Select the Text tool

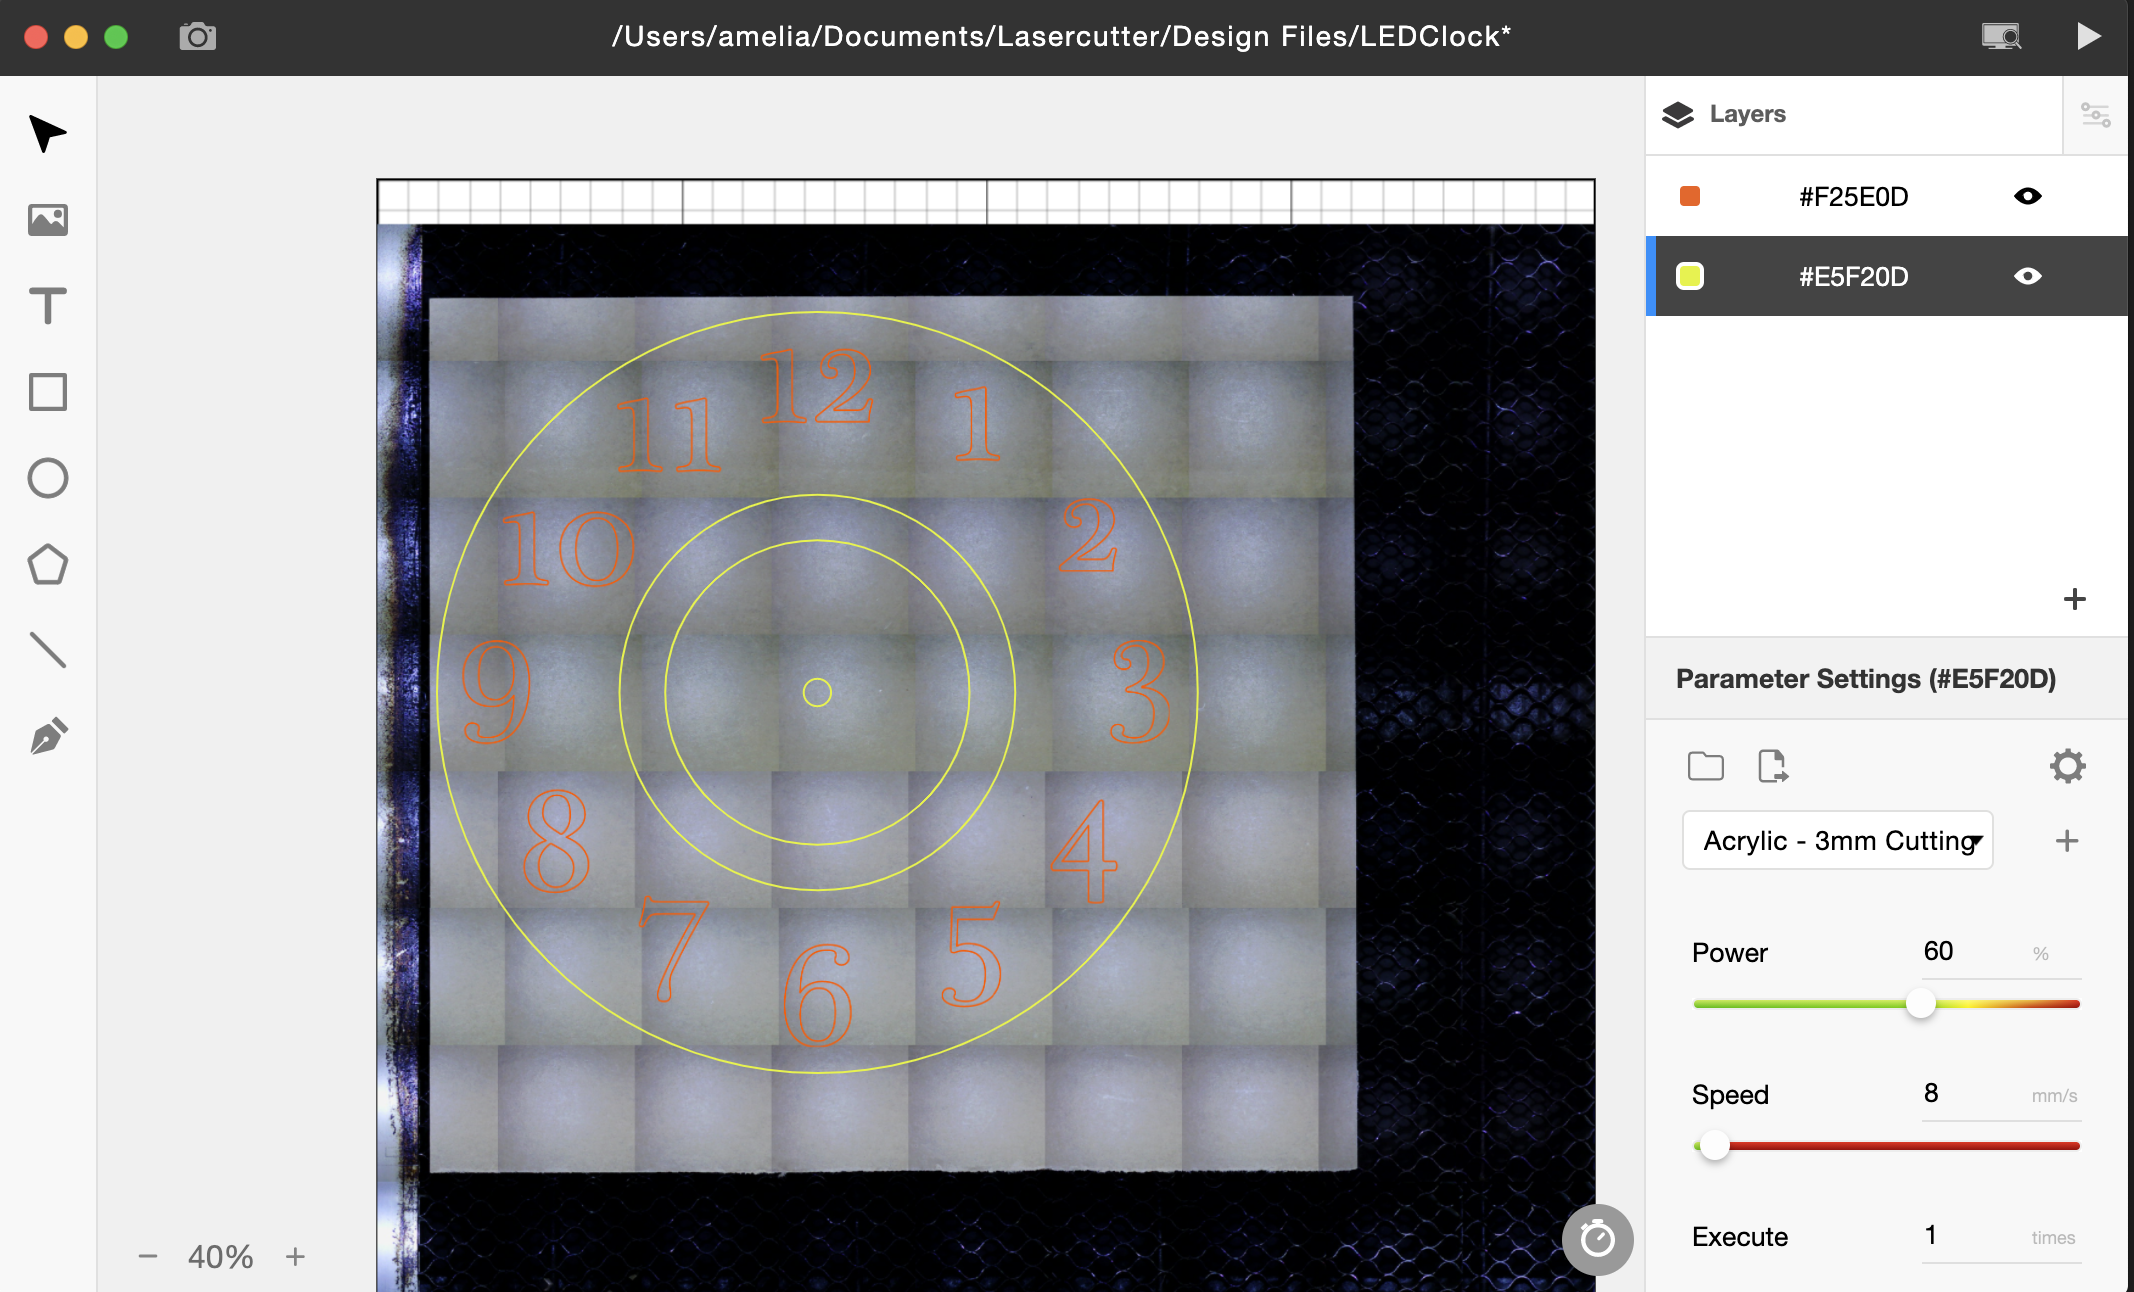pos(50,305)
